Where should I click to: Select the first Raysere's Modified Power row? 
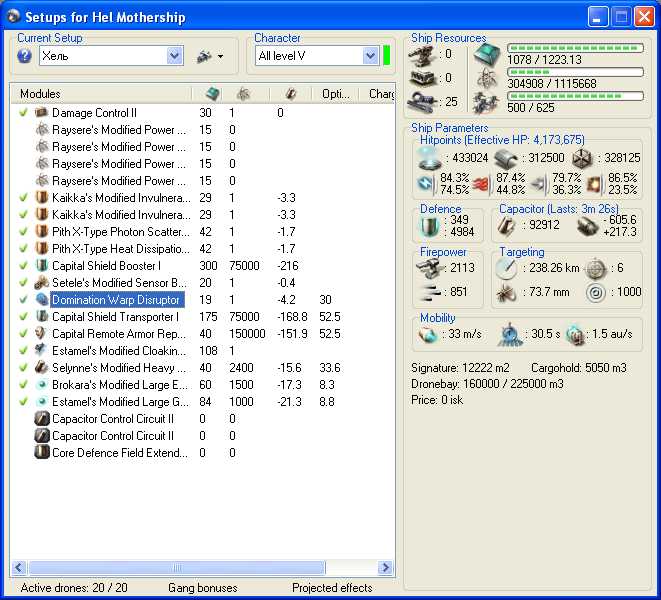click(x=202, y=129)
